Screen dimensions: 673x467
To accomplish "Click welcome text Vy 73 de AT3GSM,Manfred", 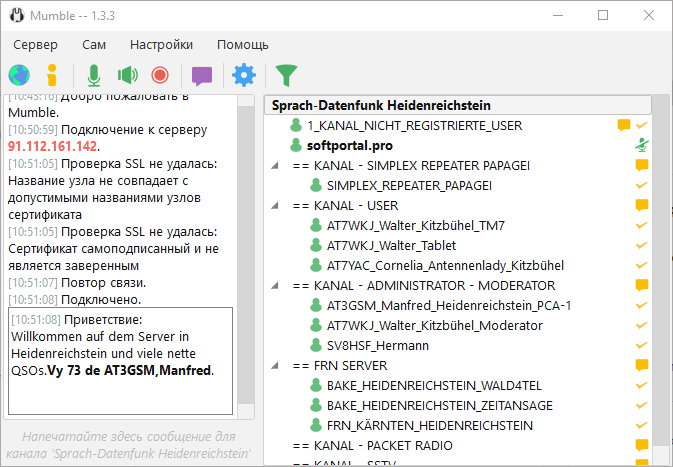I will [130, 370].
